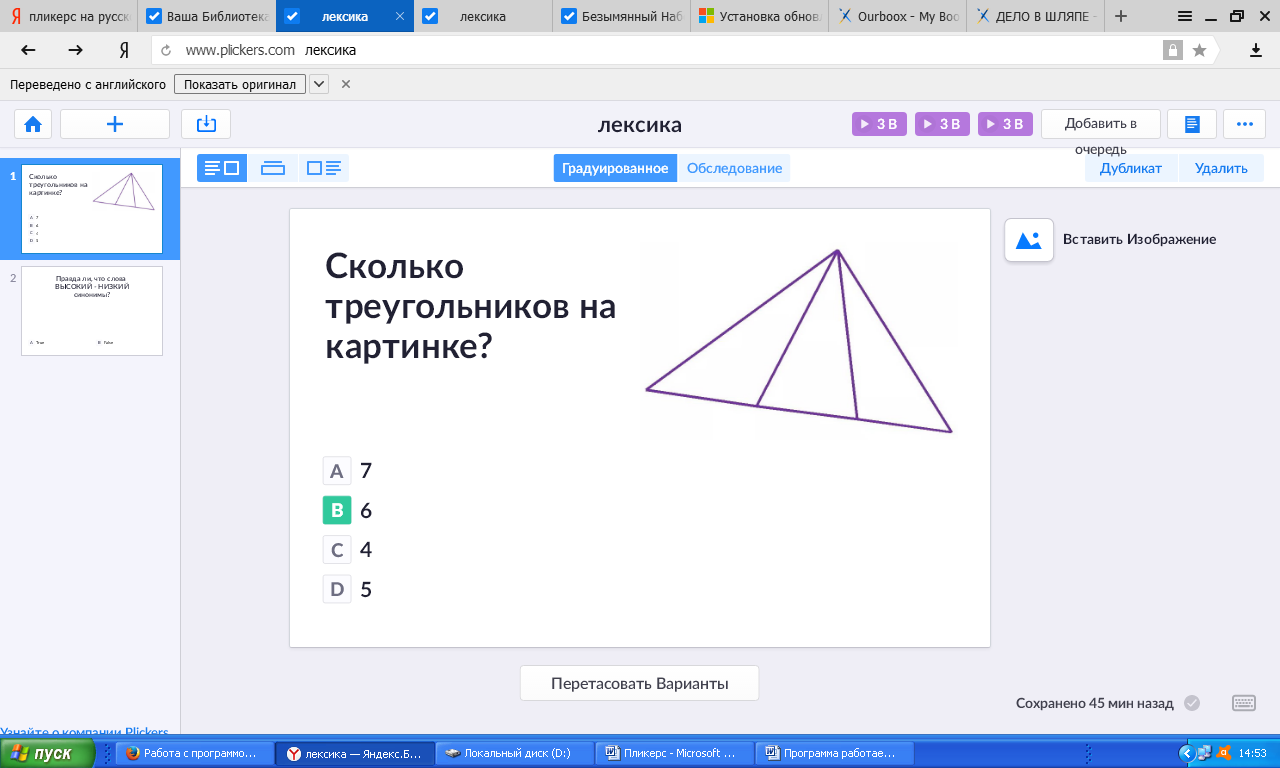Open Программа работае... taskbar item
Viewport: 1280px width, 768px height.
click(x=834, y=753)
